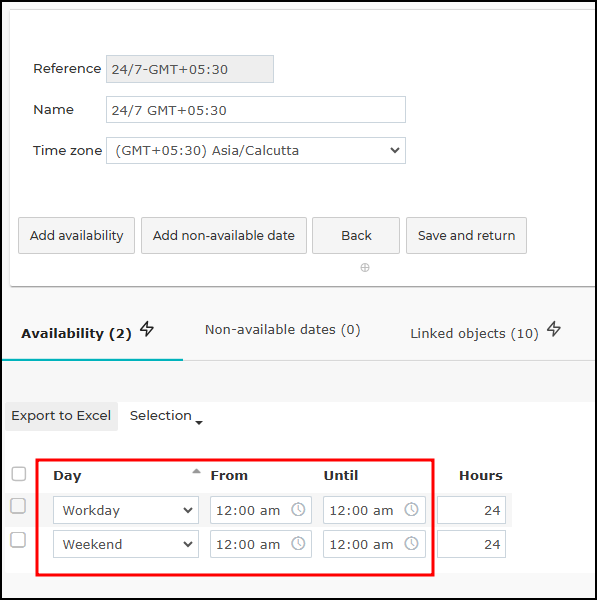The width and height of the screenshot is (597, 600).
Task: Click the From column header
Action: (229, 476)
